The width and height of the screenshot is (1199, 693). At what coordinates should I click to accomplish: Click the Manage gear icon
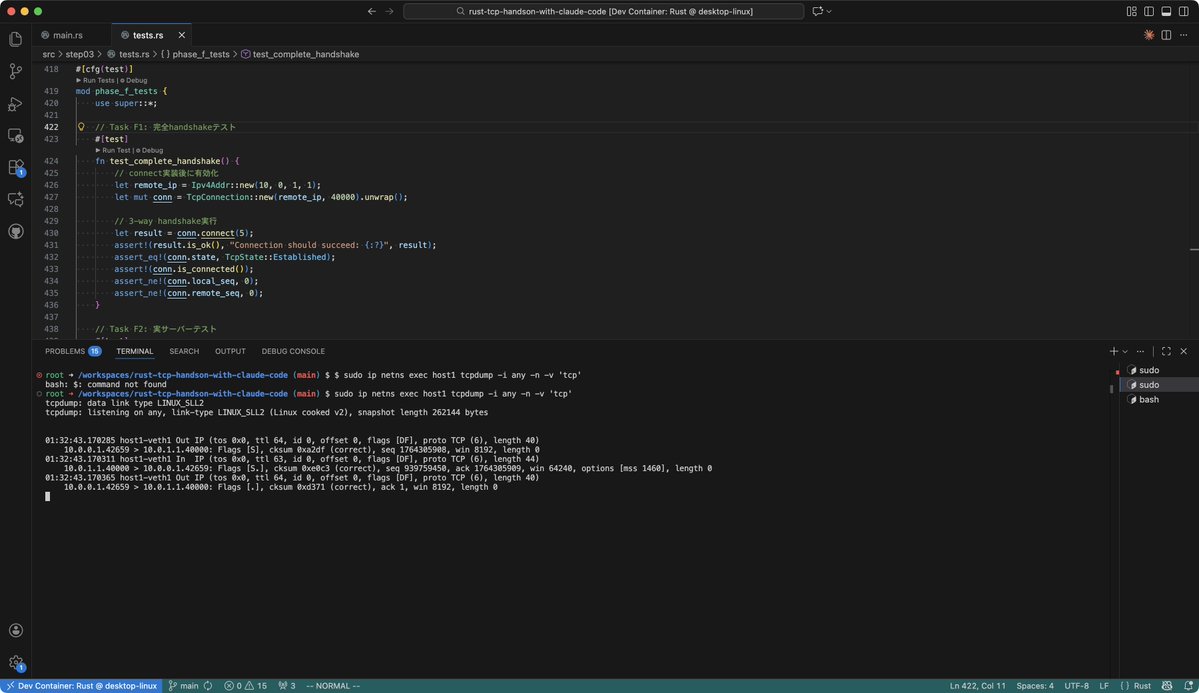point(15,663)
